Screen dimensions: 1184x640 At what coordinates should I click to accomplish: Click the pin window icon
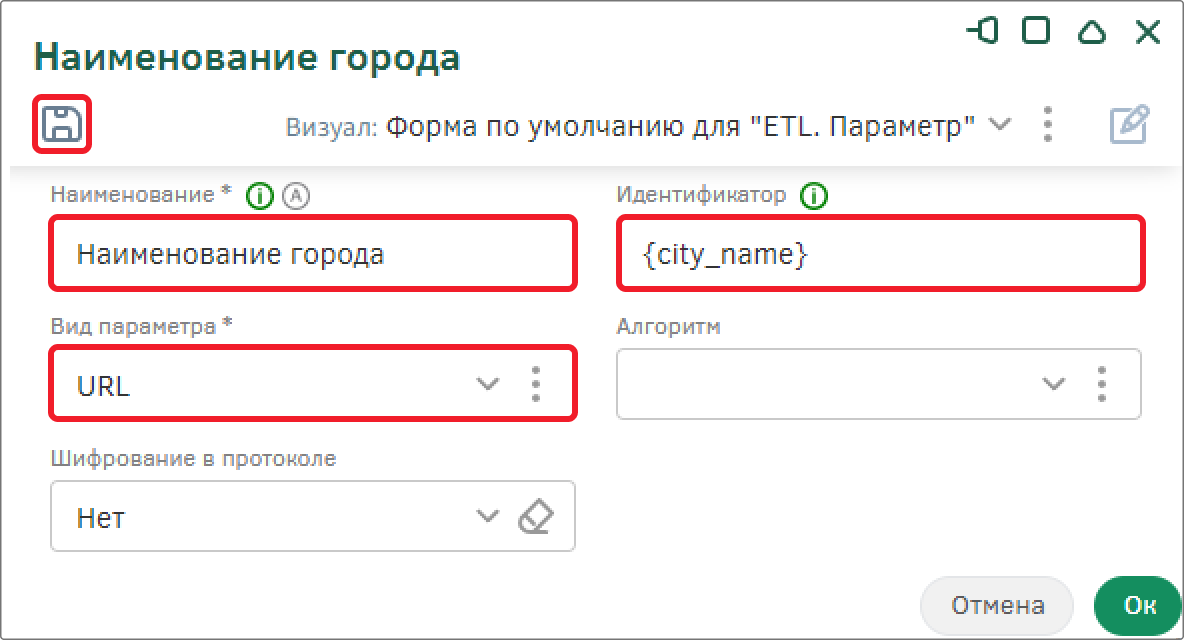point(983,32)
